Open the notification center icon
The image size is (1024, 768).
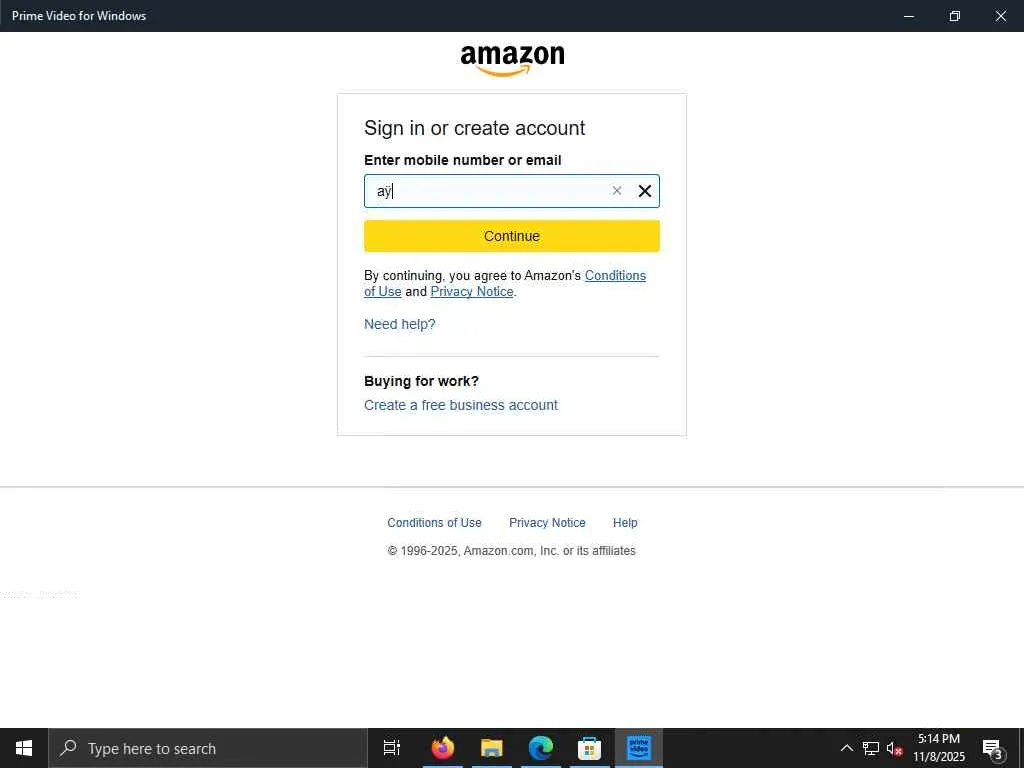pyautogui.click(x=992, y=748)
